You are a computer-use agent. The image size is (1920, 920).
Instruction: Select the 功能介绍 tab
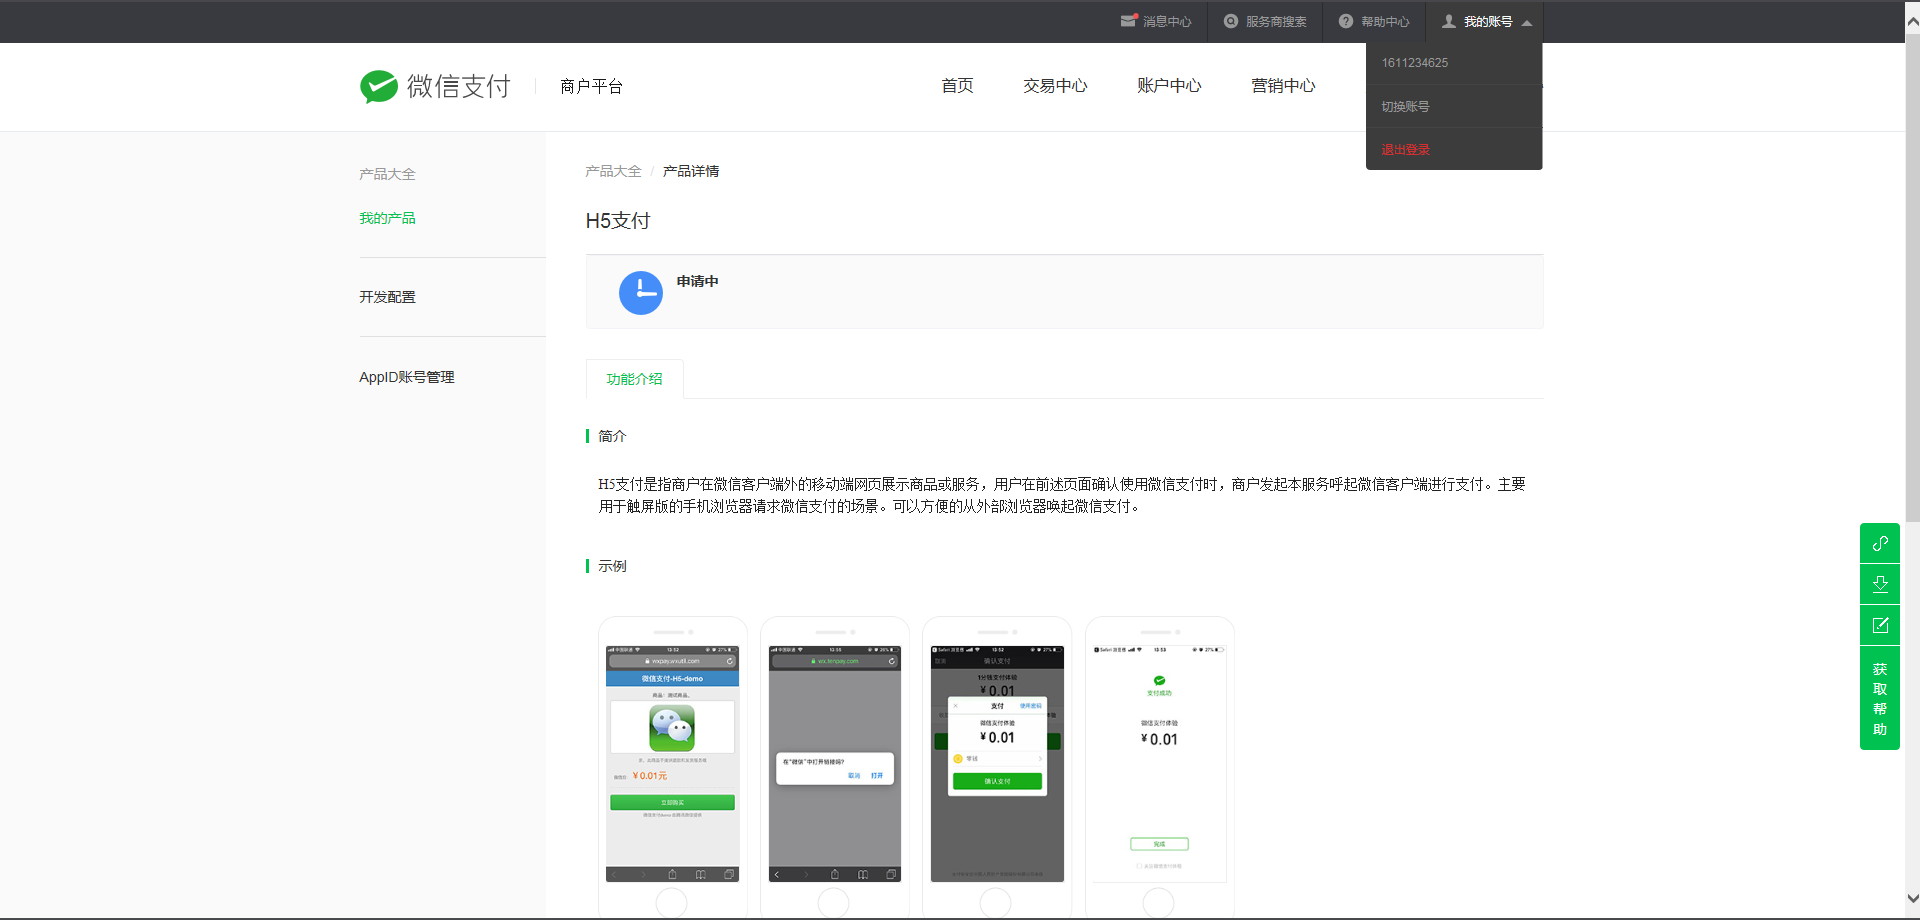coord(634,379)
